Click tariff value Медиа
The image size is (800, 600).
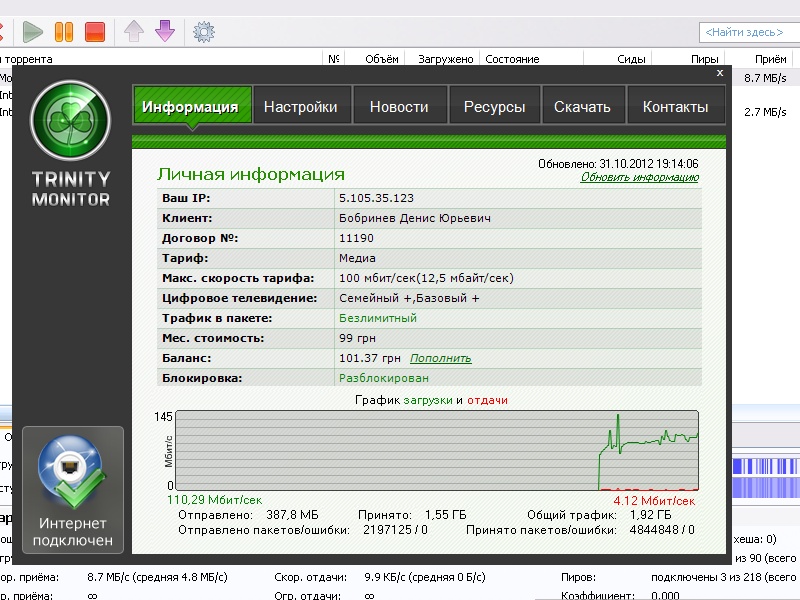coord(357,258)
